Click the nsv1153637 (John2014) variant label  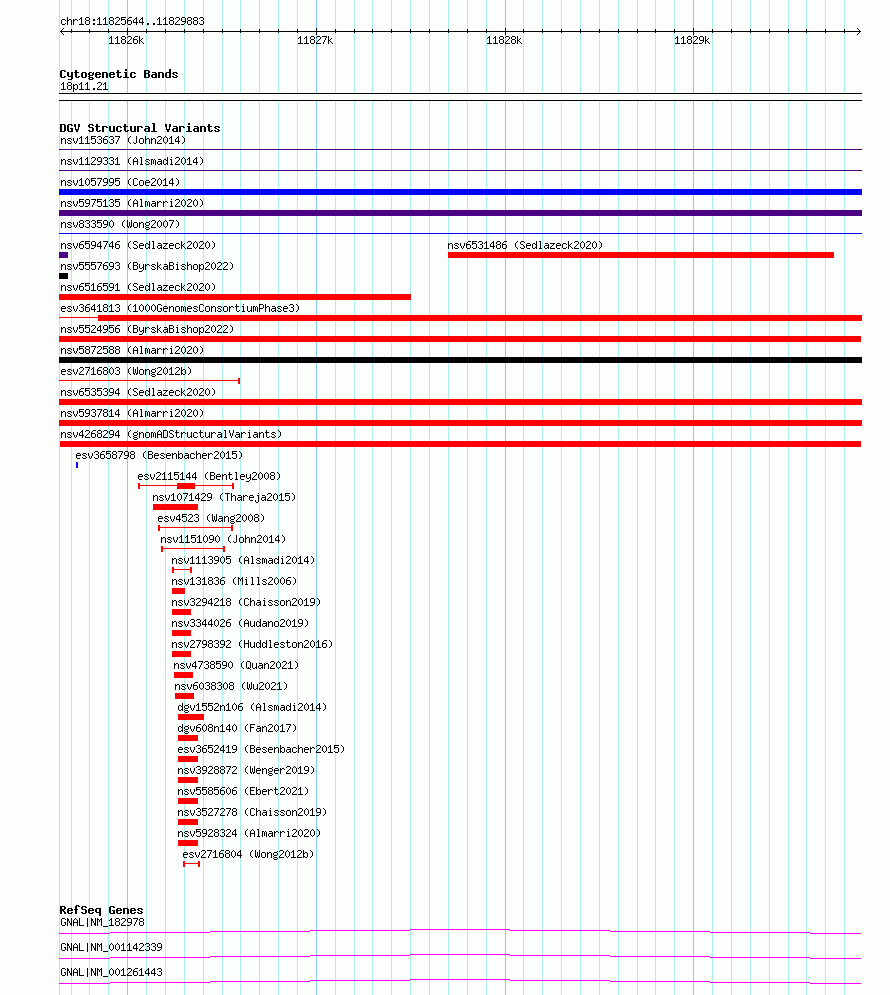(x=123, y=140)
